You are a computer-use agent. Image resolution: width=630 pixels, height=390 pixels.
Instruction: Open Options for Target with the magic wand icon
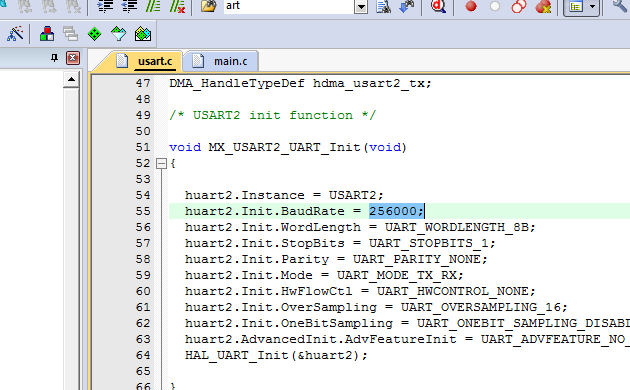coord(15,34)
